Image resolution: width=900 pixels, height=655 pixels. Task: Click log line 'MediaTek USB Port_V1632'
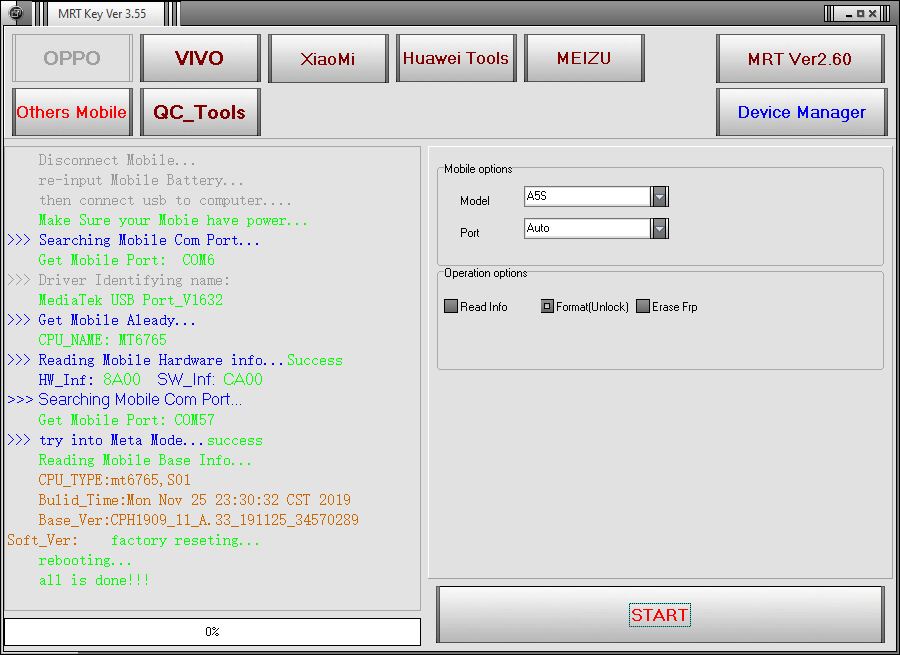click(130, 300)
